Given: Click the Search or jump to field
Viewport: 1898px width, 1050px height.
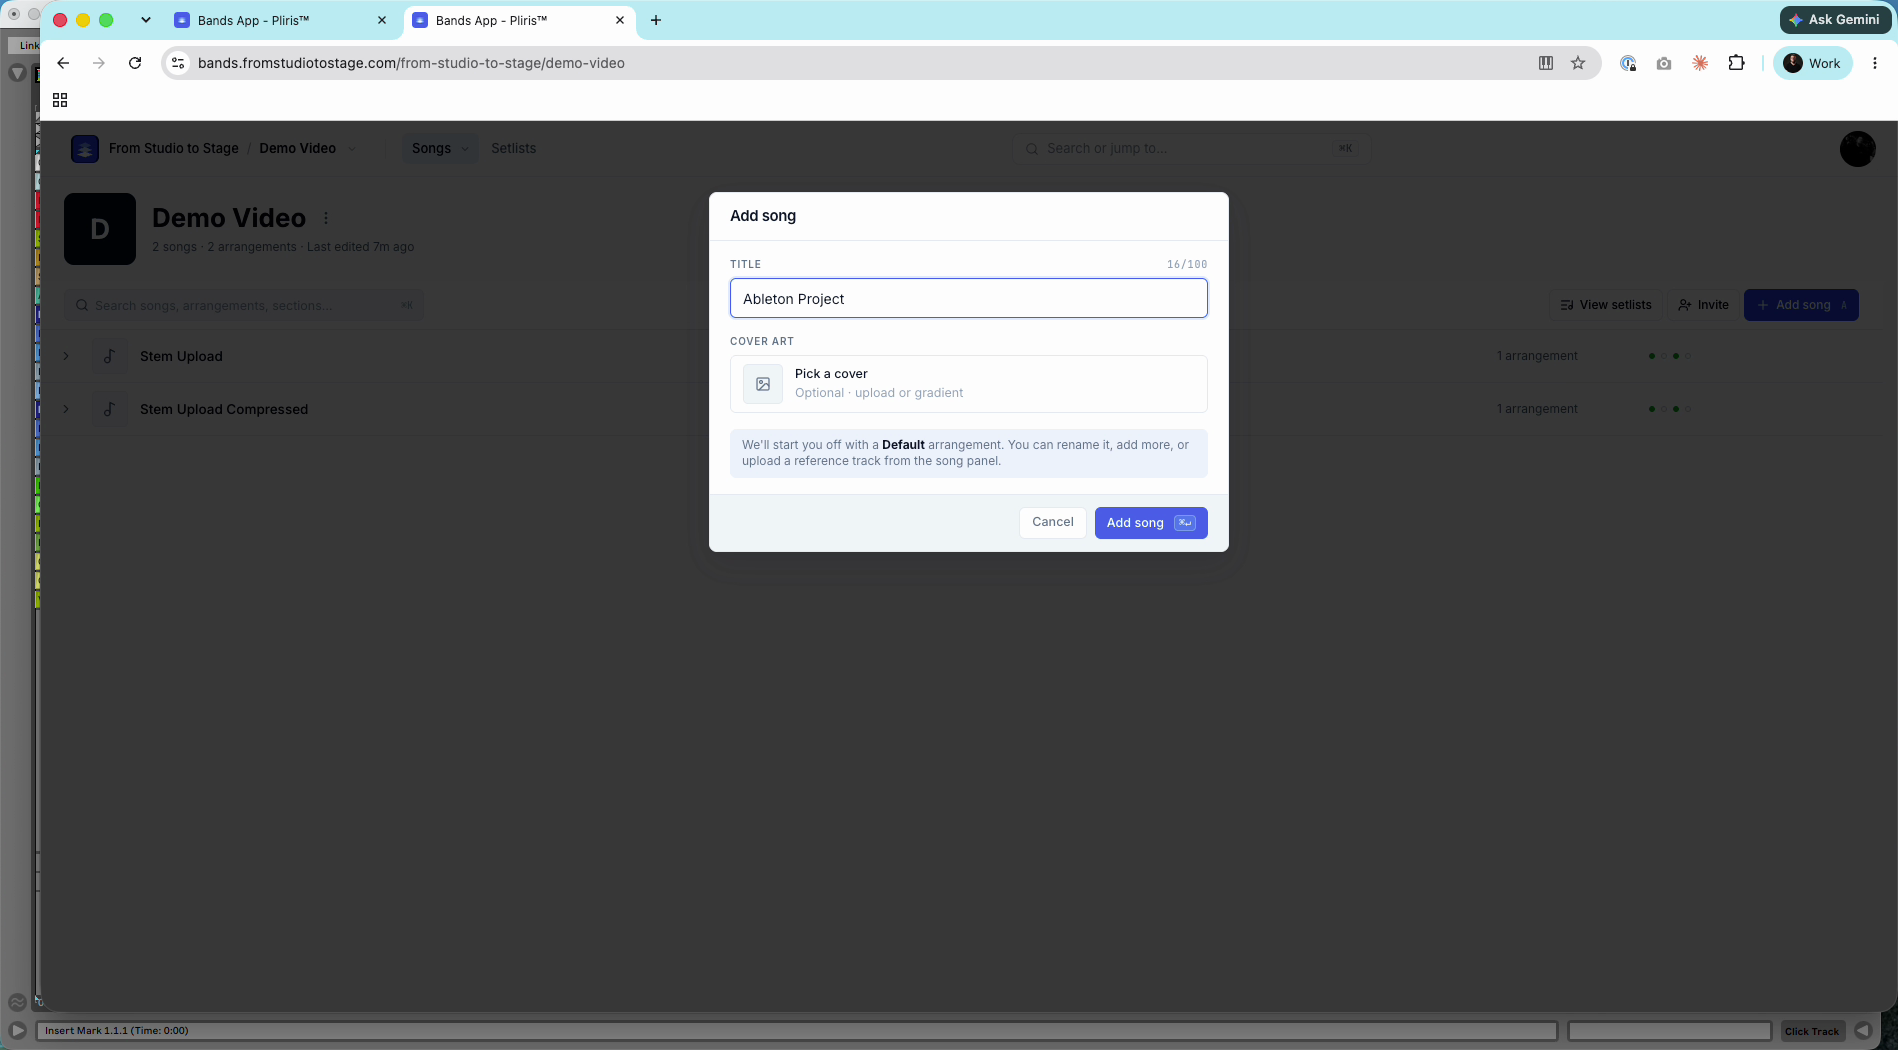Looking at the screenshot, I should click(1190, 148).
